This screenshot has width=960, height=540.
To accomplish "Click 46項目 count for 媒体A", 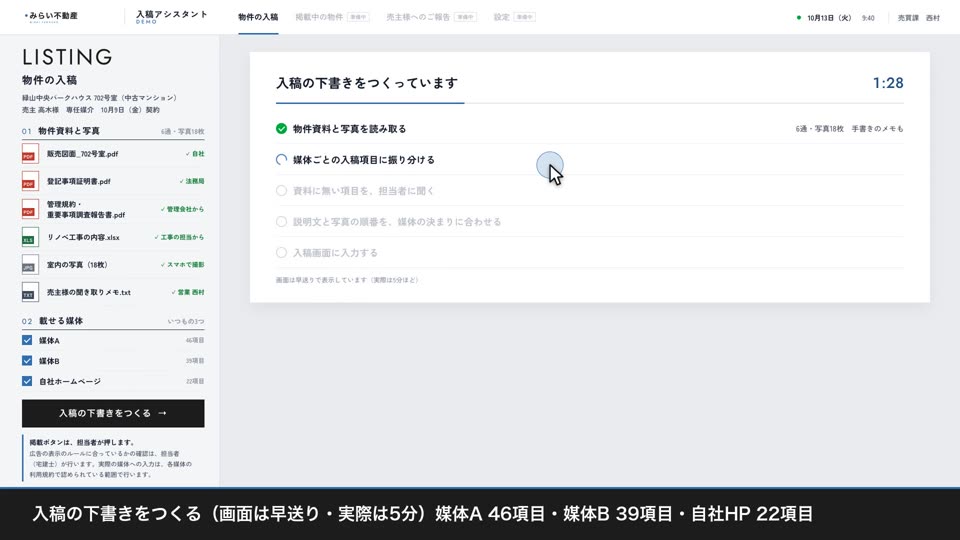I will (x=195, y=340).
